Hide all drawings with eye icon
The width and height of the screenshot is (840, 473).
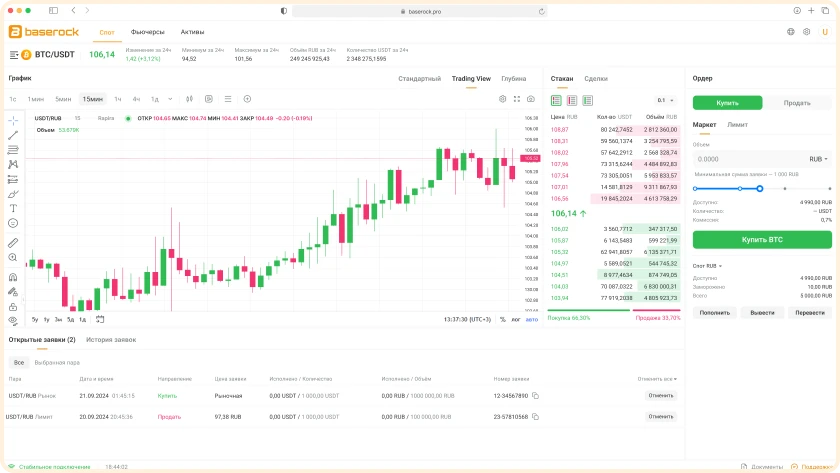(13, 320)
